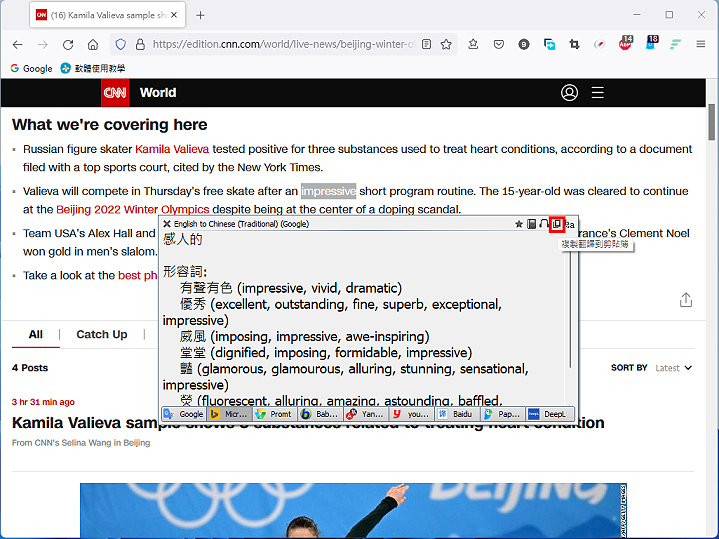
Task: Open 軟體使用教學 bookmark
Action: 93,68
